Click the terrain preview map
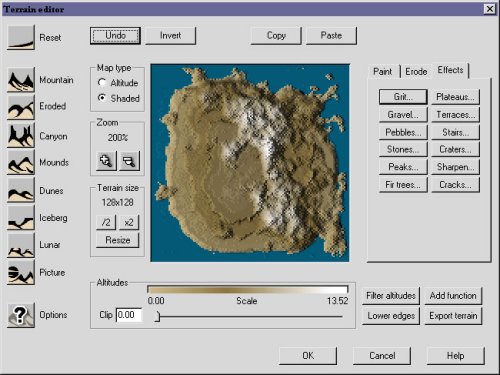The width and height of the screenshot is (500, 375). [x=250, y=163]
